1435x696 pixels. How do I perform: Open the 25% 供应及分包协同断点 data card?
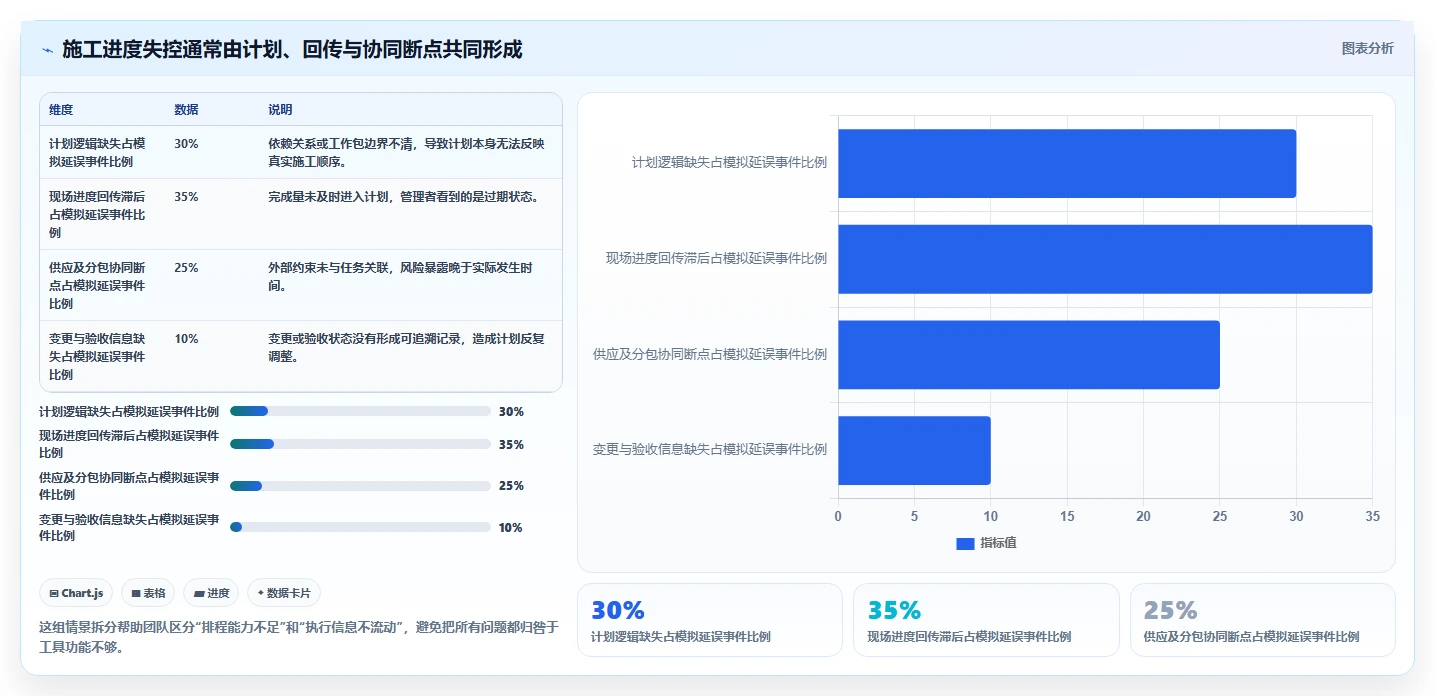click(1262, 620)
